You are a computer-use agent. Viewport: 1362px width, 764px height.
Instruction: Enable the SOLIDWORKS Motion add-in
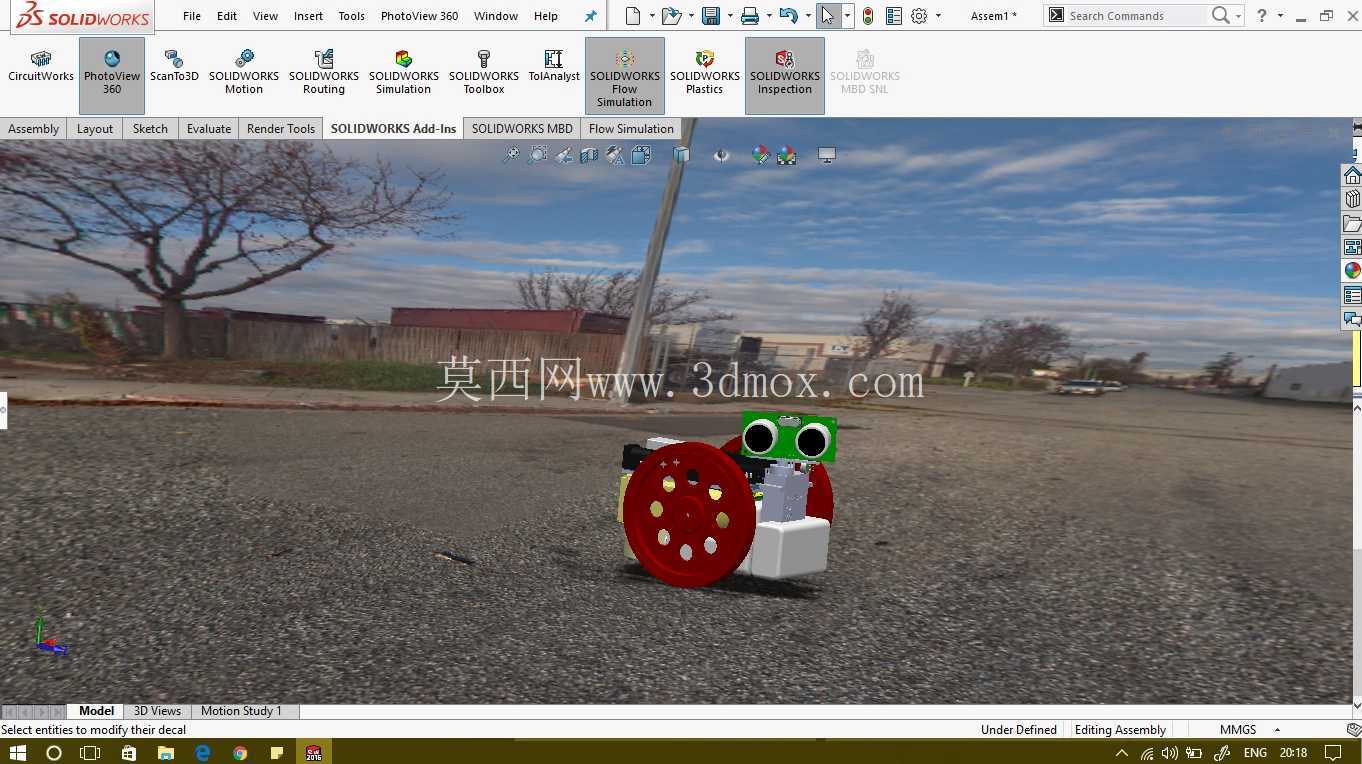244,73
